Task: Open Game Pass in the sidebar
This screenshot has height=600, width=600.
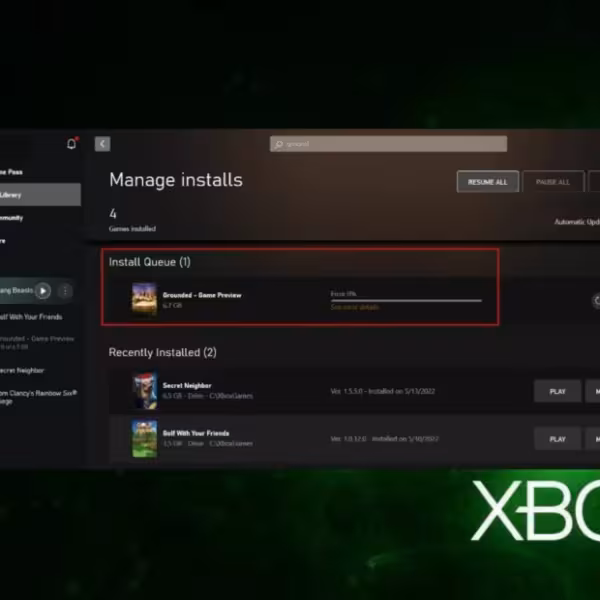Action: point(11,172)
